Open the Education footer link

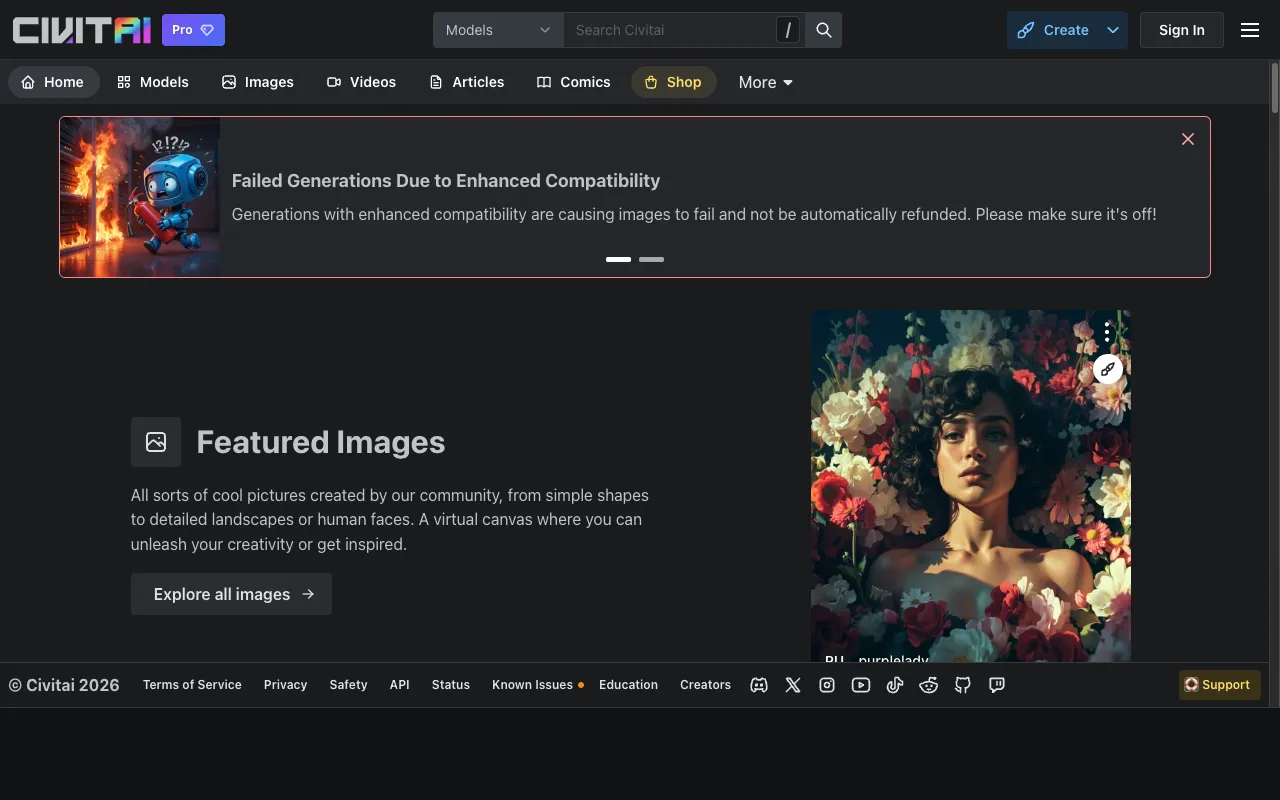pyautogui.click(x=628, y=685)
